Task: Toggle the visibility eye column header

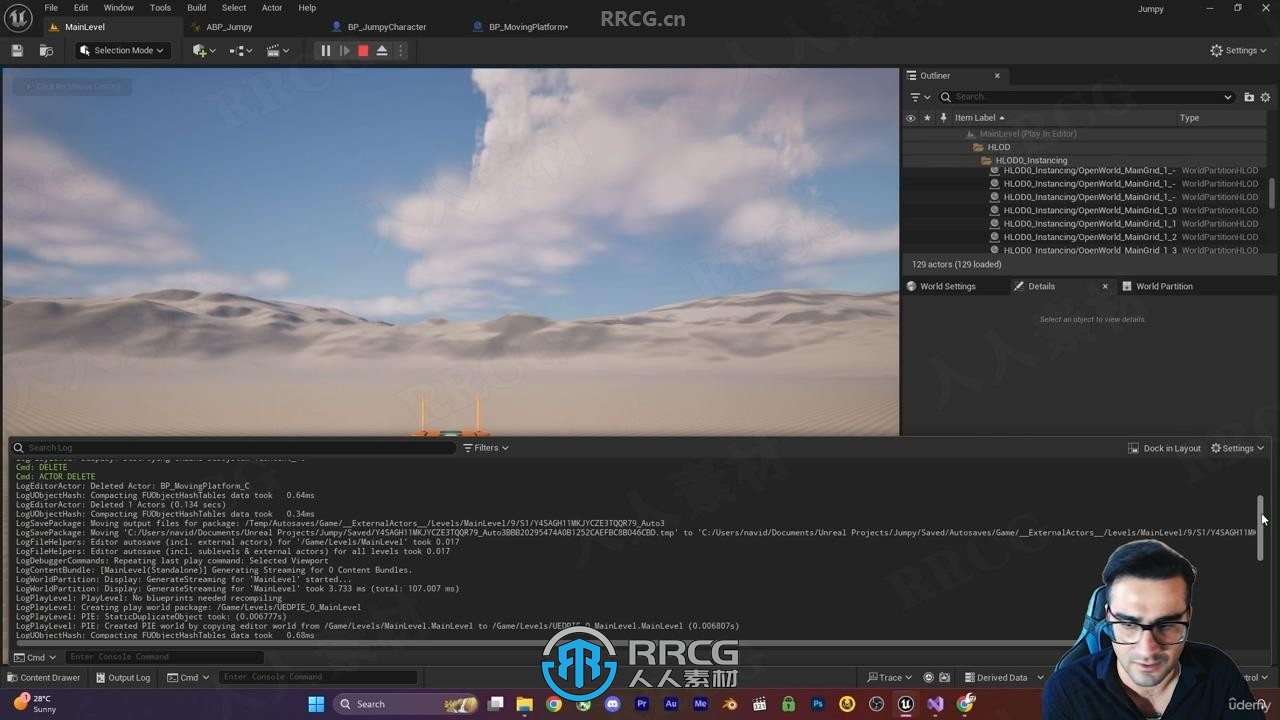Action: pos(910,118)
